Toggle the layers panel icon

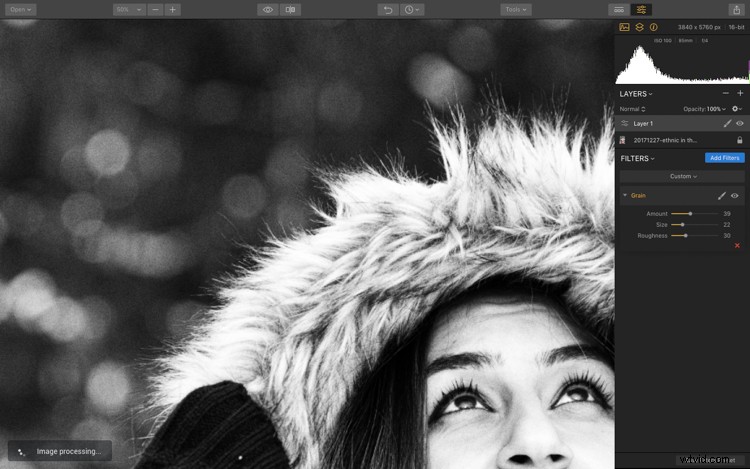[x=640, y=27]
